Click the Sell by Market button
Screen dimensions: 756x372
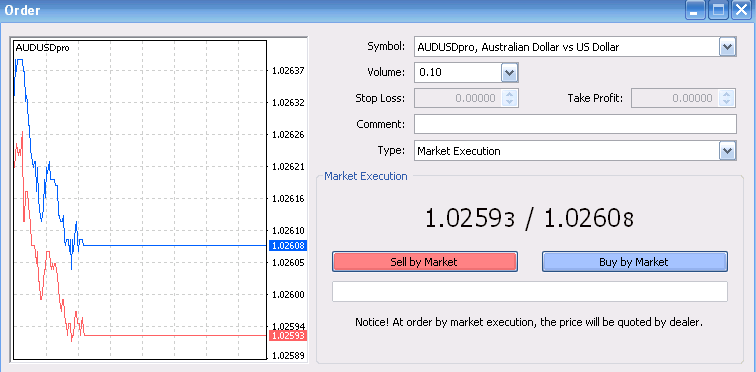[x=424, y=262]
